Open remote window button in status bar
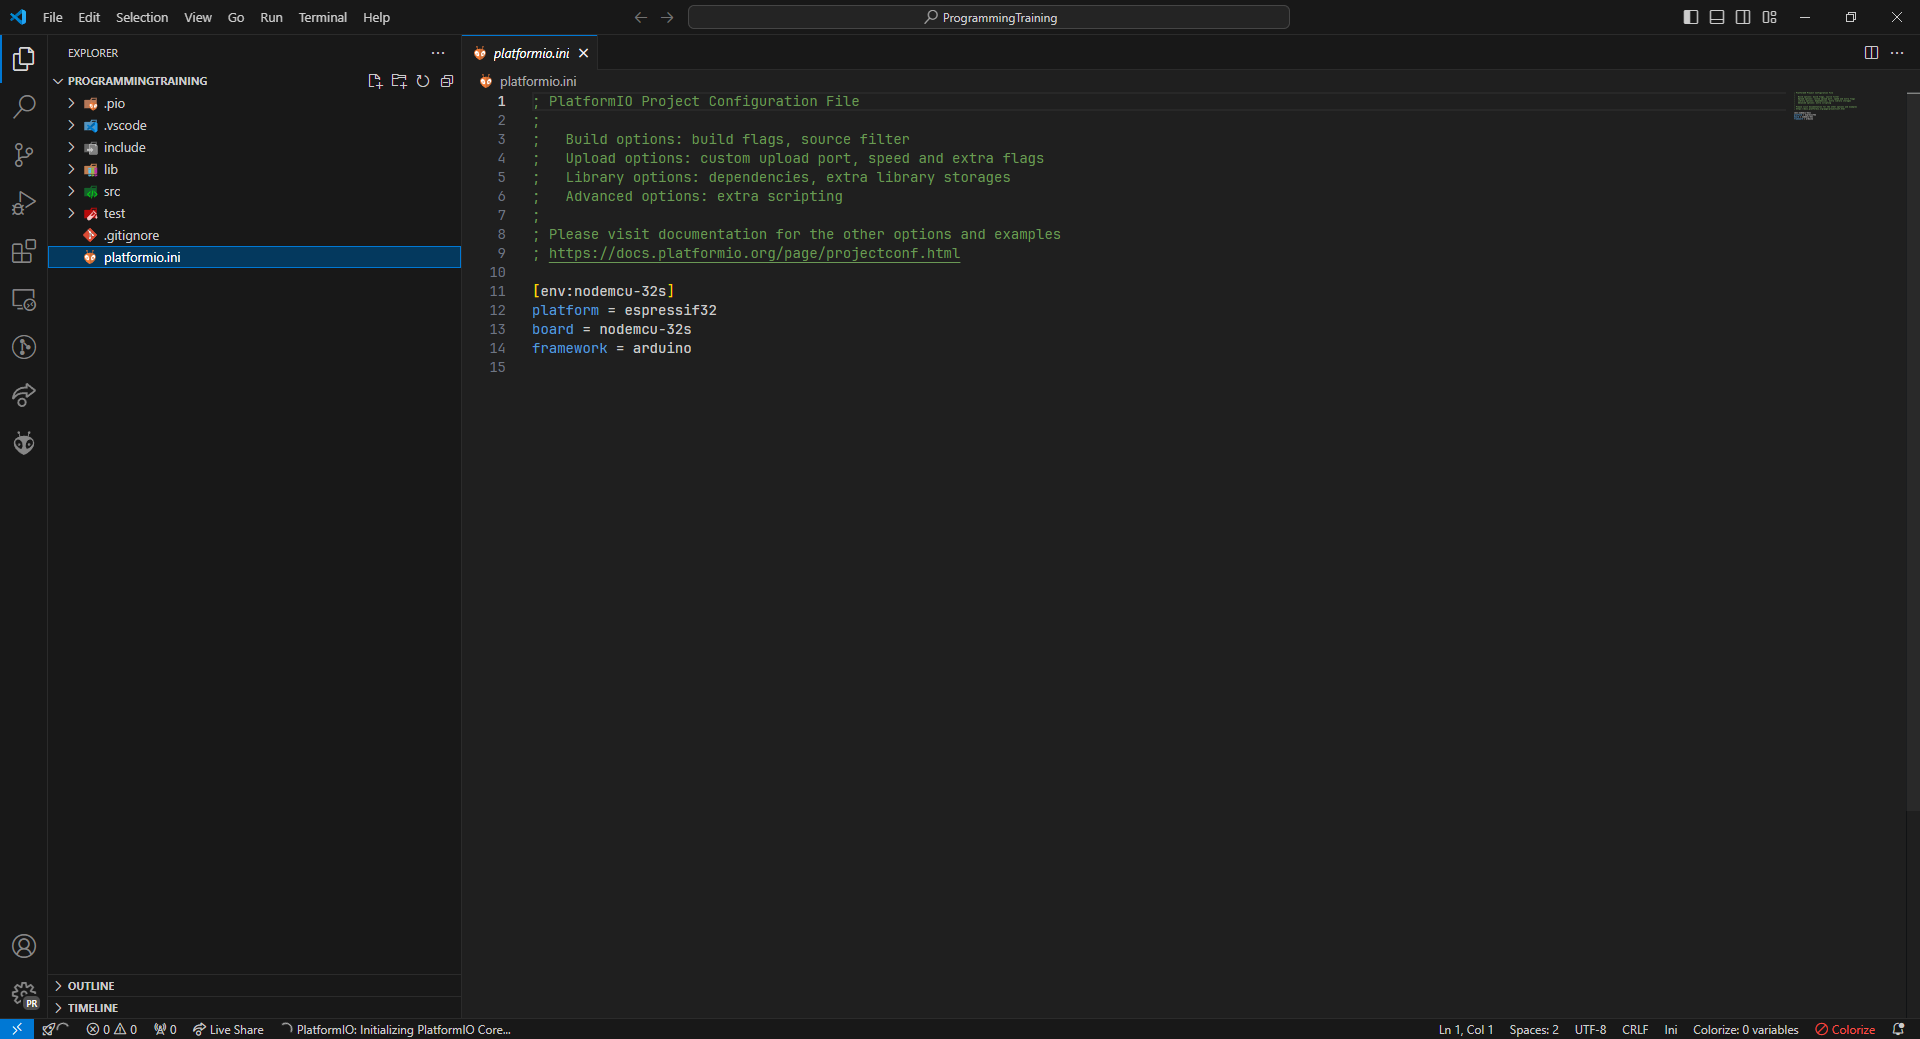 click(x=17, y=1029)
